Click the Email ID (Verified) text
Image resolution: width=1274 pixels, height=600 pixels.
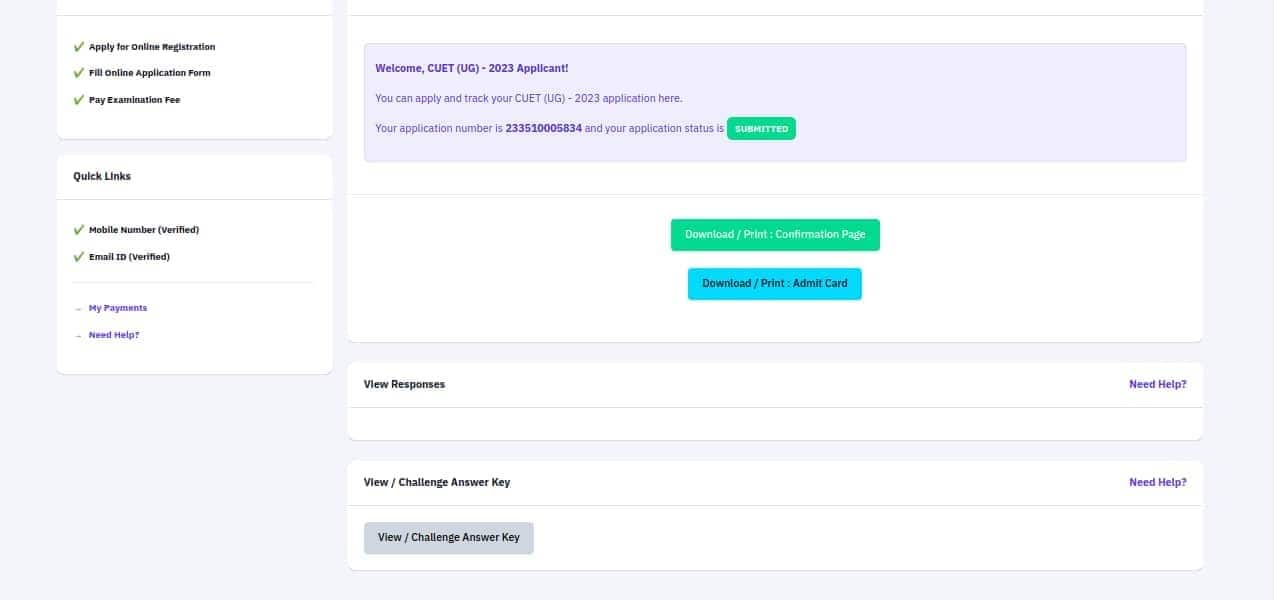129,257
